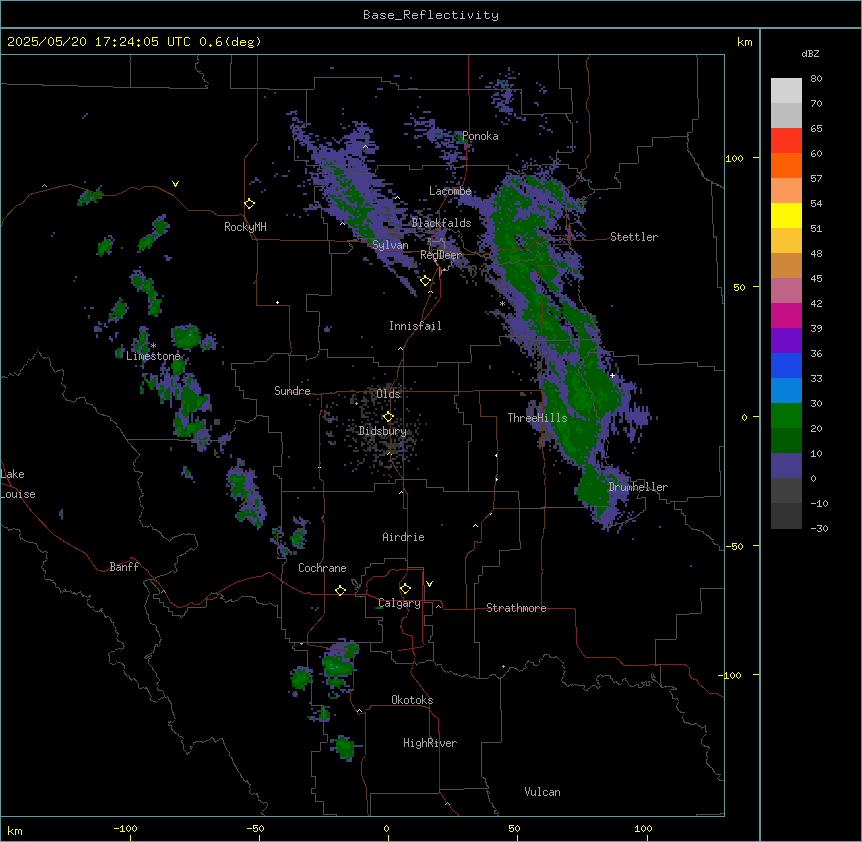The image size is (862, 842).
Task: Click the -30 value in the dBZ legend
Action: [819, 528]
